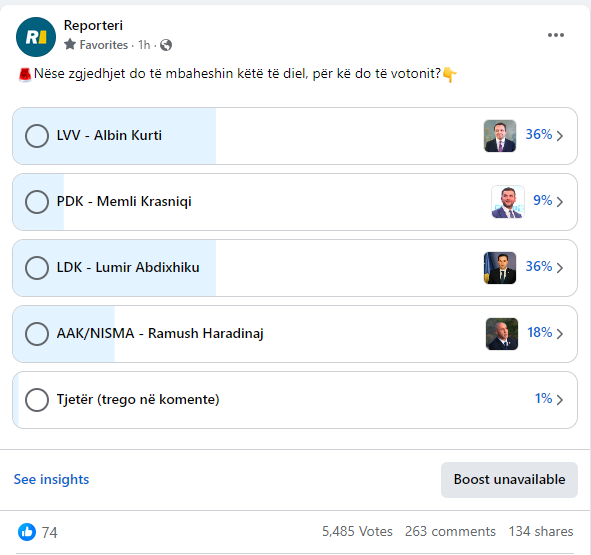The image size is (591, 555).
Task: Open the three-dot post options menu
Action: (556, 35)
